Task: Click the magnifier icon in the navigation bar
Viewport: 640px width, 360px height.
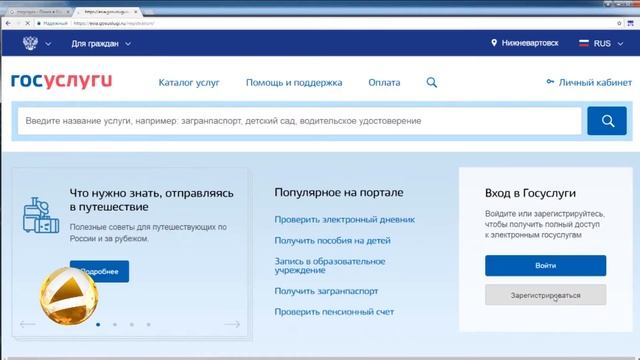Action: coord(431,82)
